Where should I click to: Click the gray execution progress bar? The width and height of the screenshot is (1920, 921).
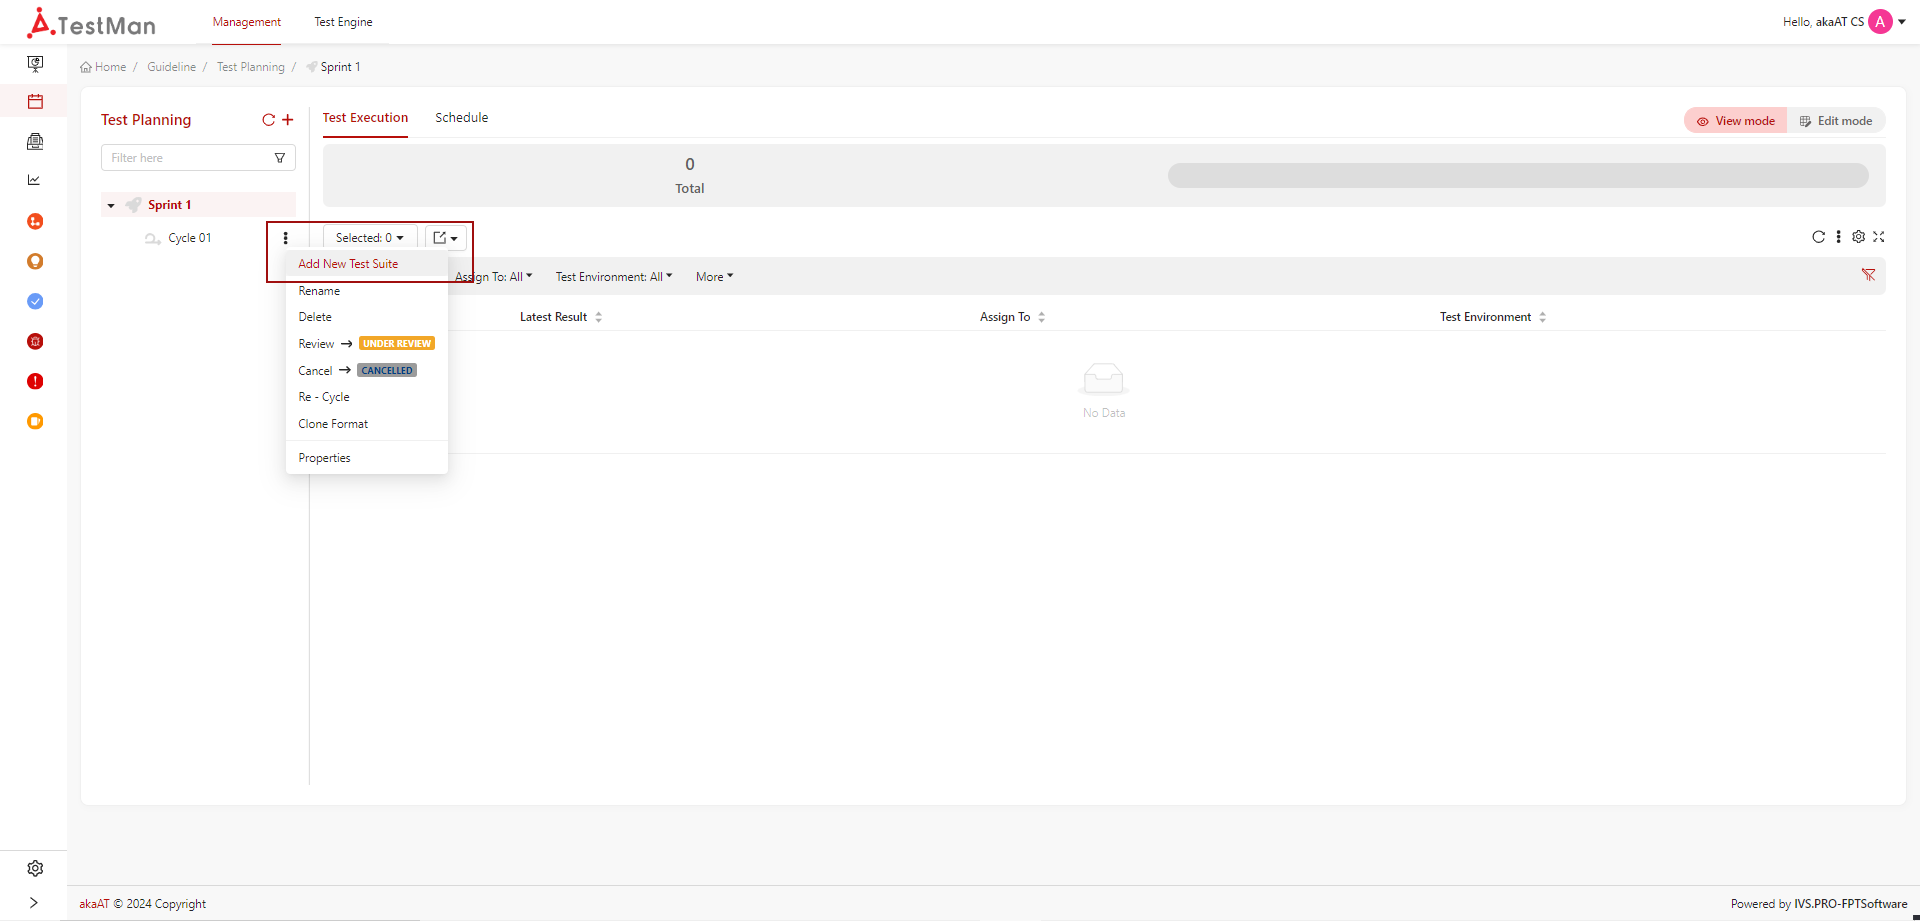pos(1518,175)
